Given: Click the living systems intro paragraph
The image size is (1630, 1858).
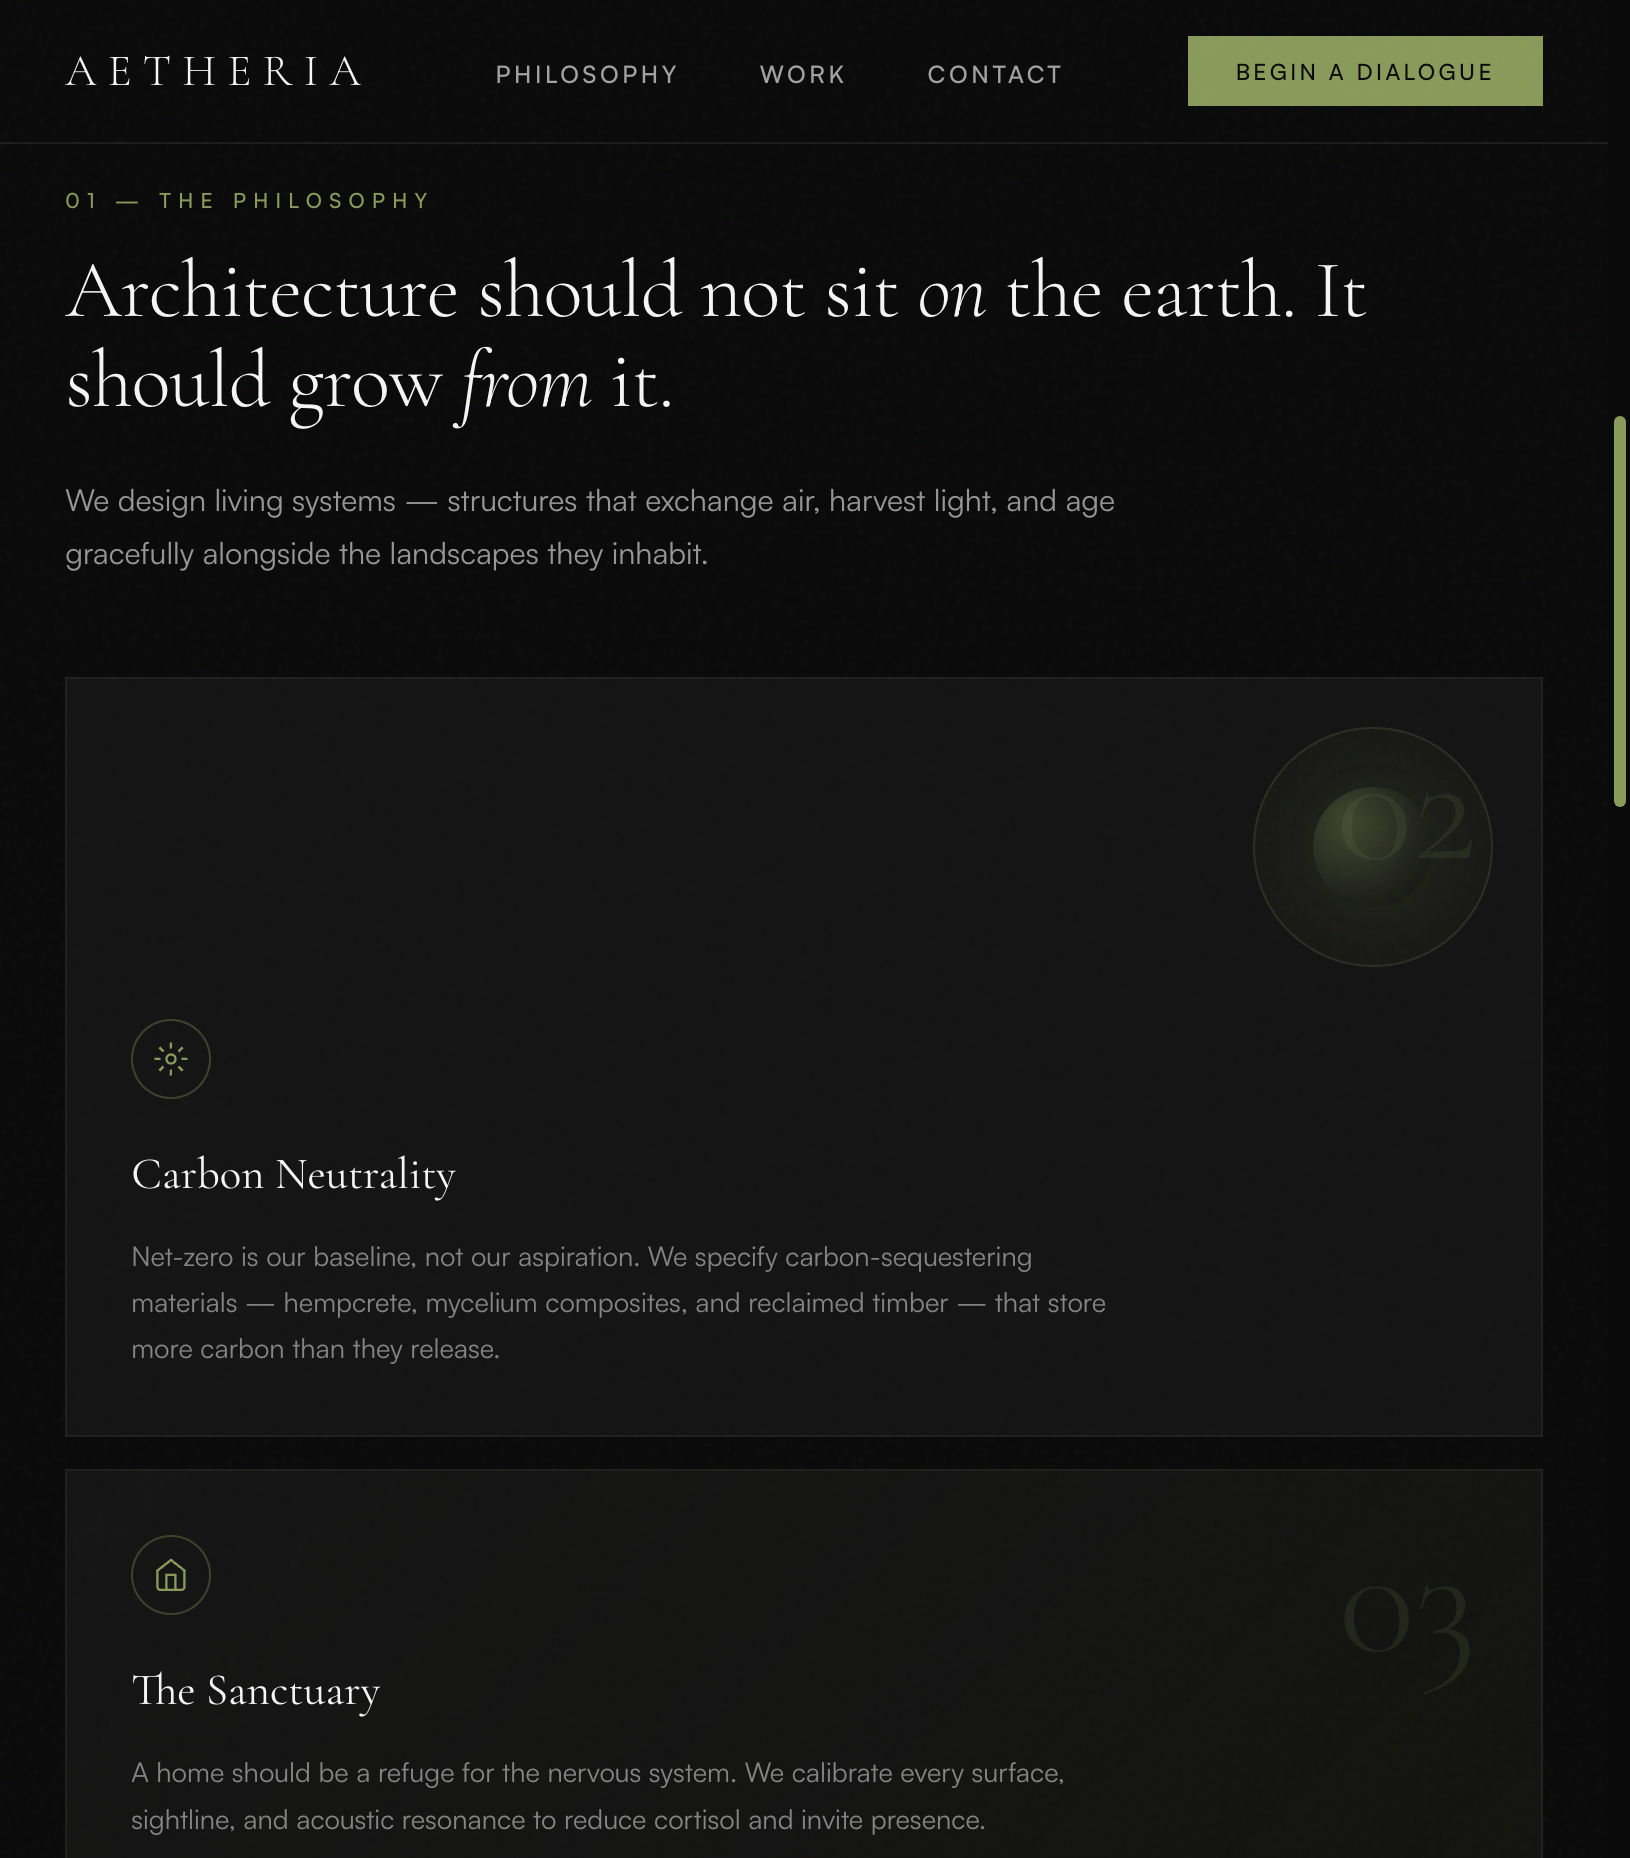Looking at the screenshot, I should click(590, 527).
